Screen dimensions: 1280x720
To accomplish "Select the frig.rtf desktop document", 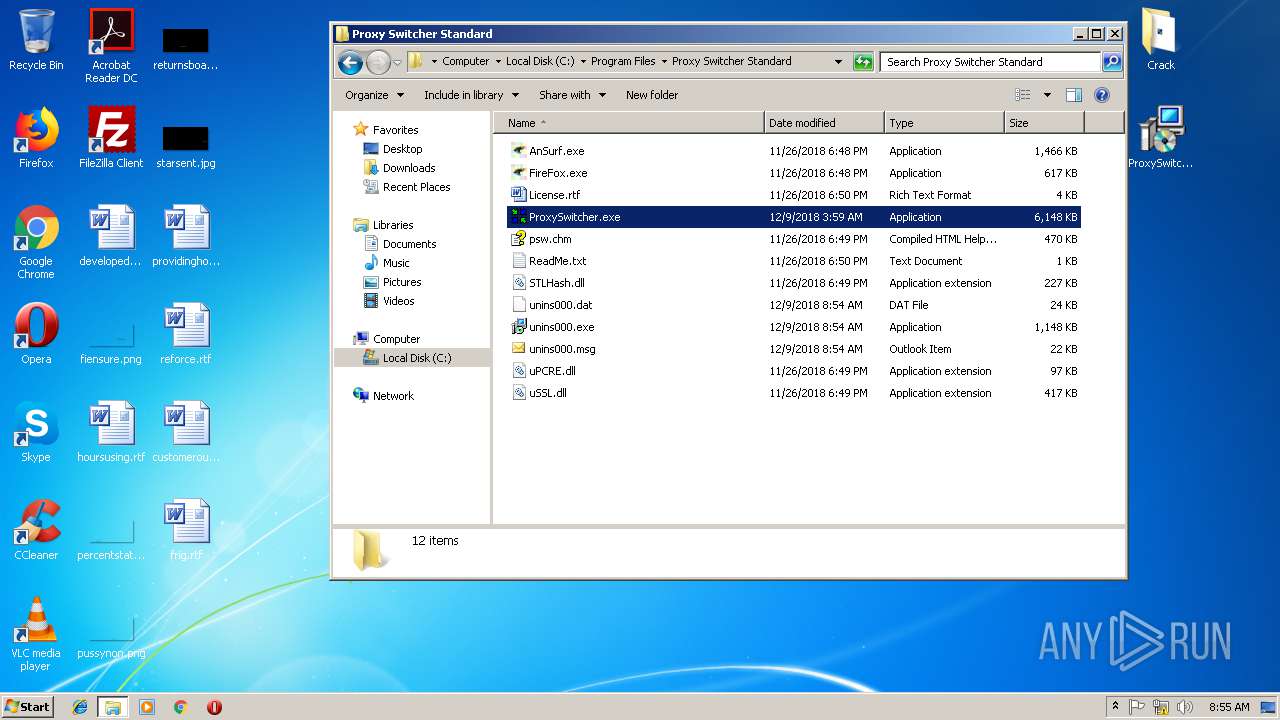I will click(186, 530).
